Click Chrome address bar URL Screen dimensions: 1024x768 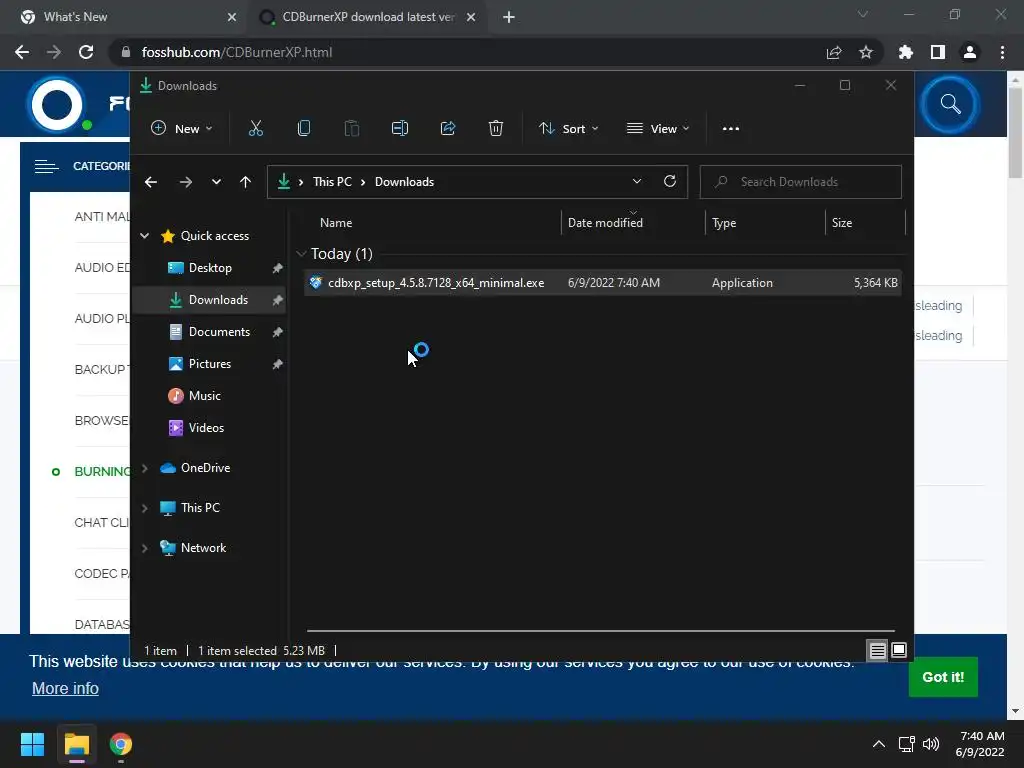(236, 52)
